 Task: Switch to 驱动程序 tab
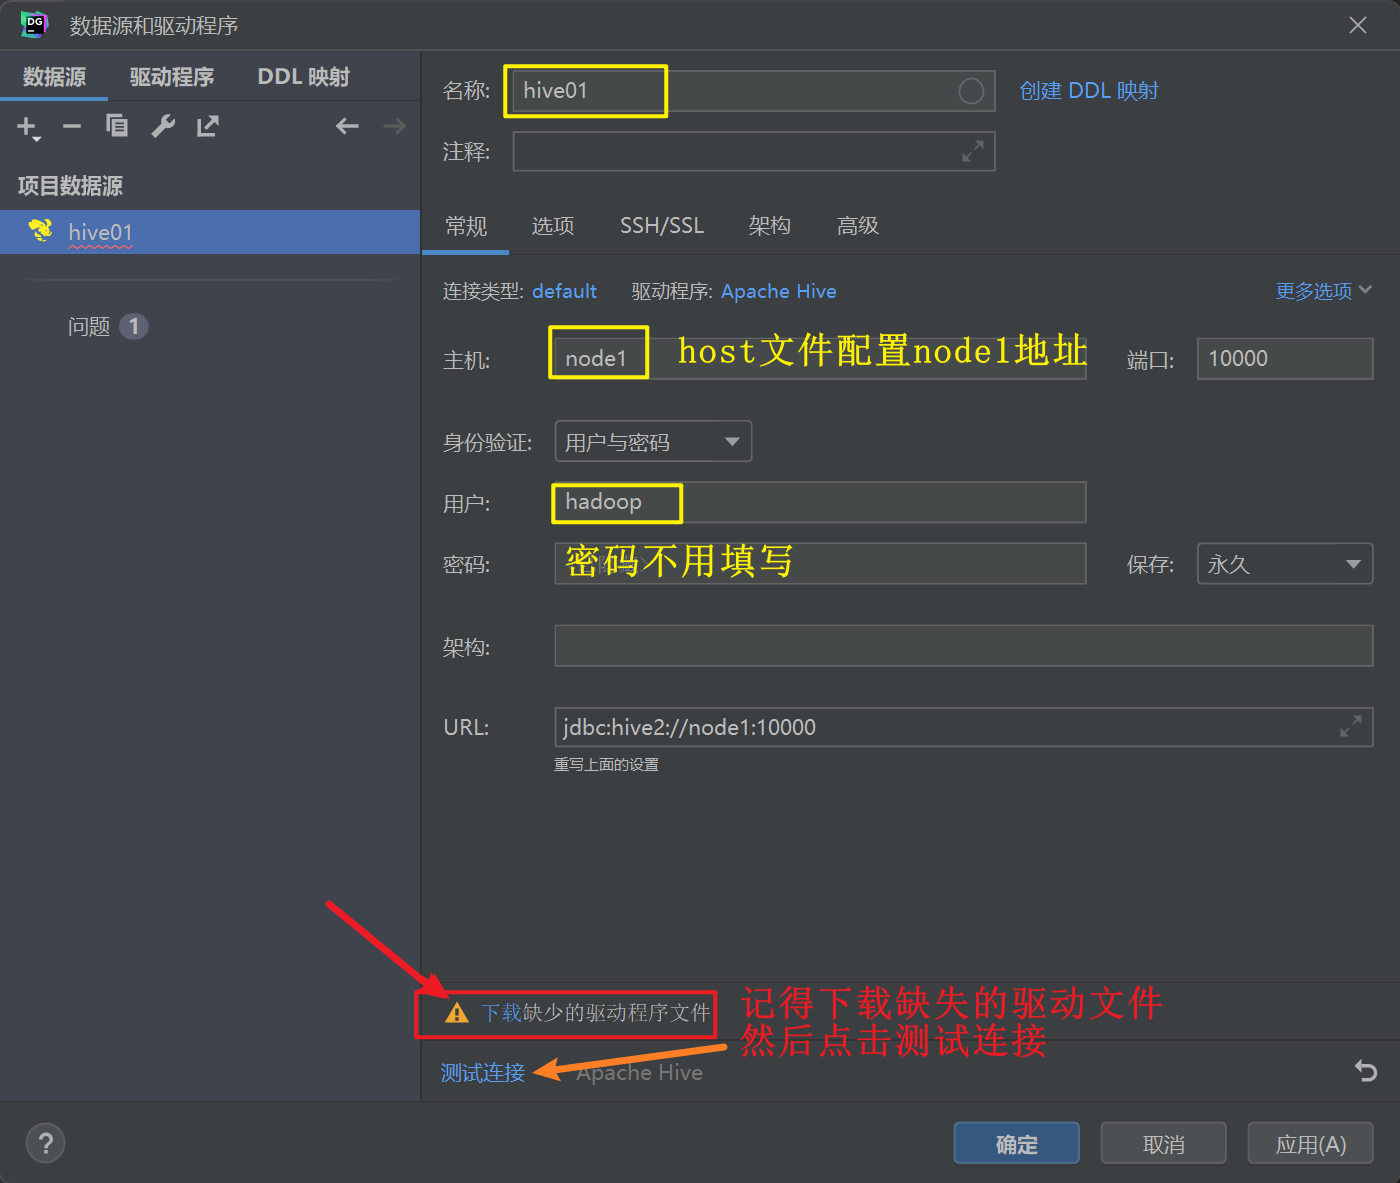172,77
